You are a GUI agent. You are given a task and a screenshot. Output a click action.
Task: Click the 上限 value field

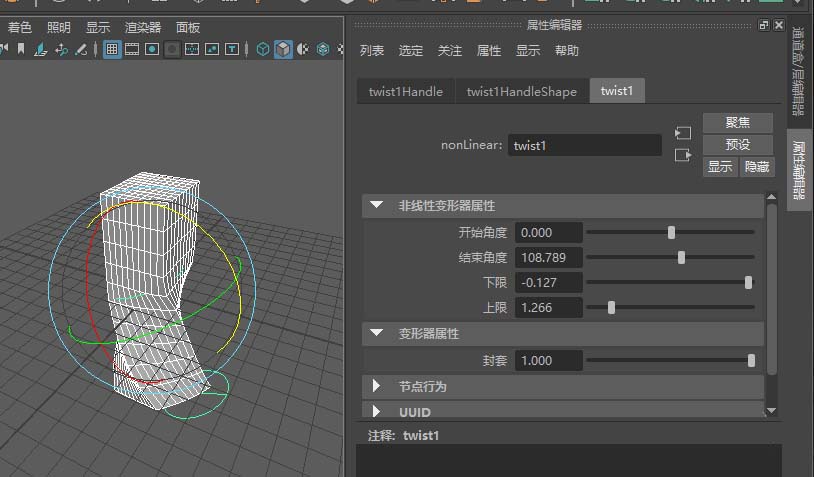(x=549, y=307)
